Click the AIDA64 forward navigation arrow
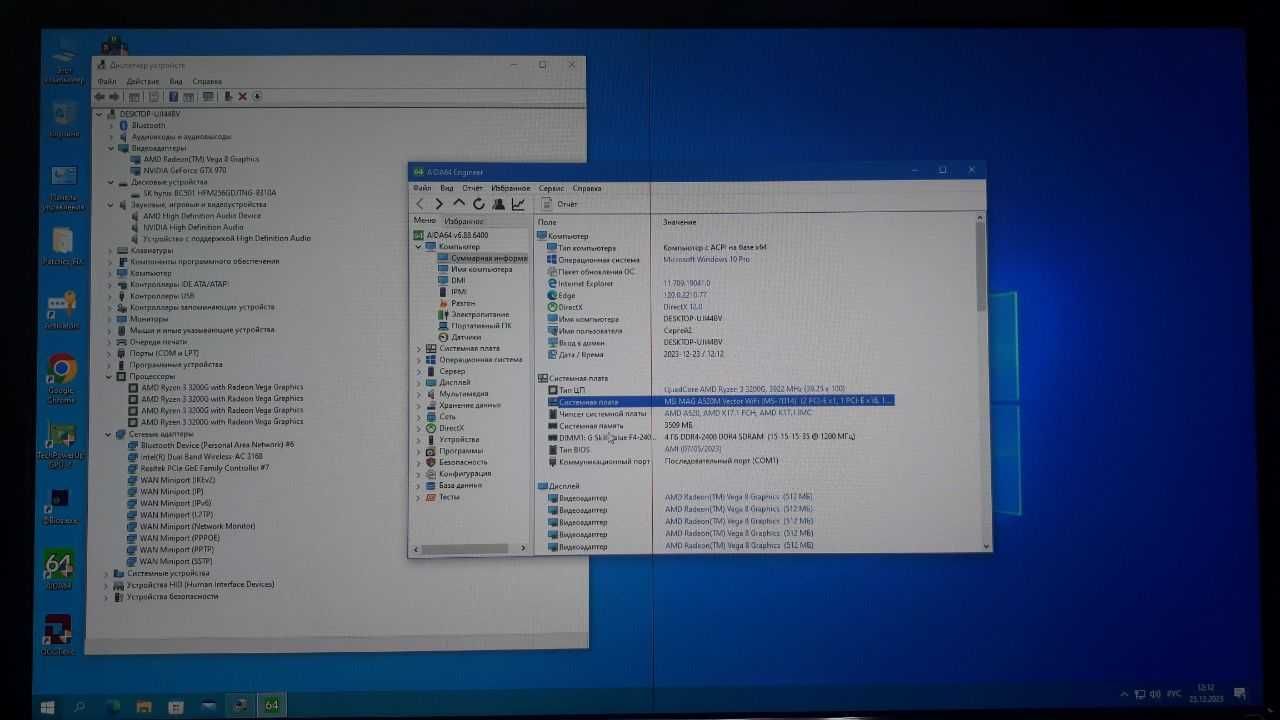This screenshot has height=720, width=1280. [x=438, y=204]
